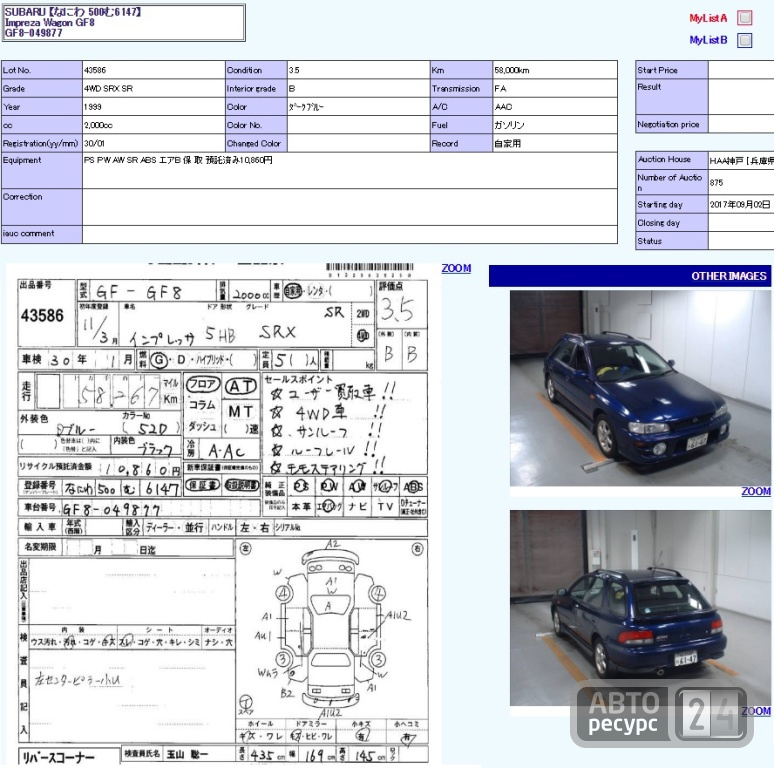This screenshot has width=774, height=768.
Task: Open the MyList A link
Action: click(x=708, y=18)
